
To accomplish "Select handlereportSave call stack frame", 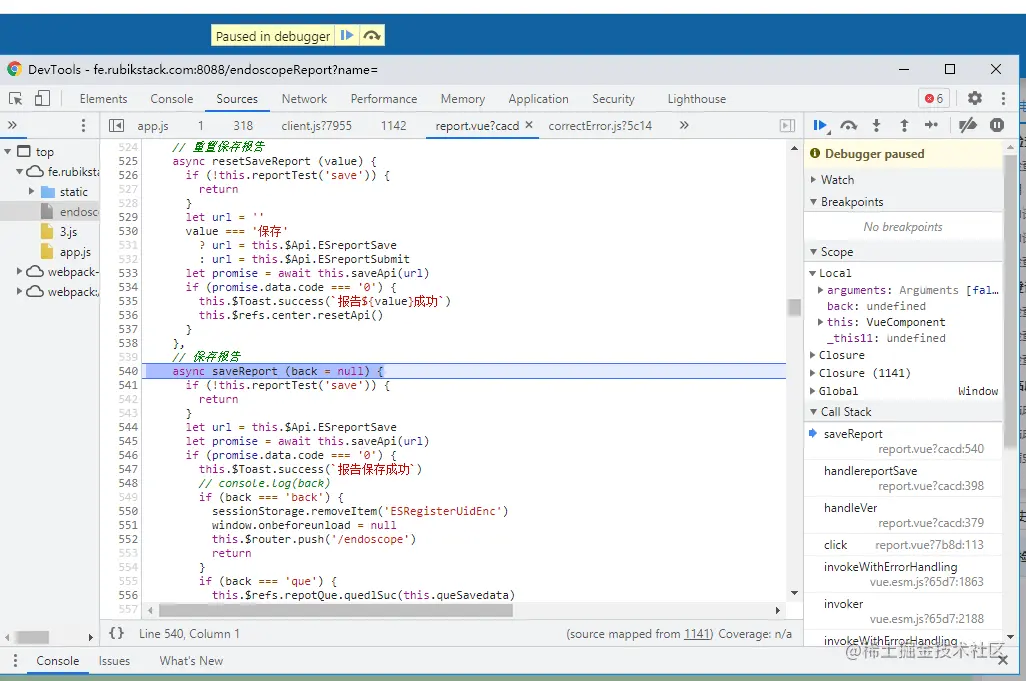I will pyautogui.click(x=870, y=471).
